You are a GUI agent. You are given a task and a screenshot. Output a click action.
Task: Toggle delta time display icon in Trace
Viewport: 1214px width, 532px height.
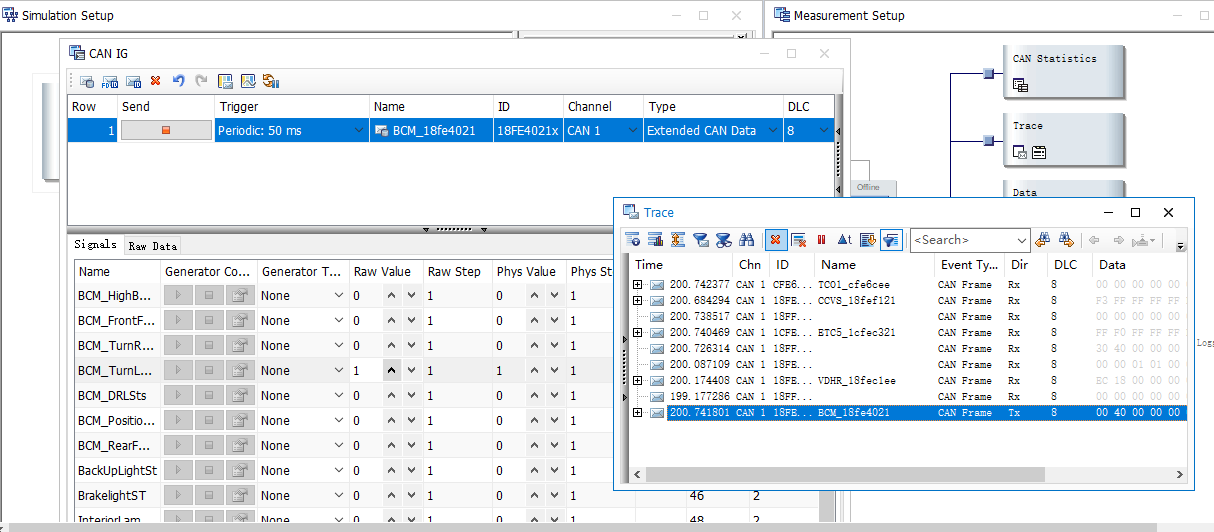coord(844,240)
